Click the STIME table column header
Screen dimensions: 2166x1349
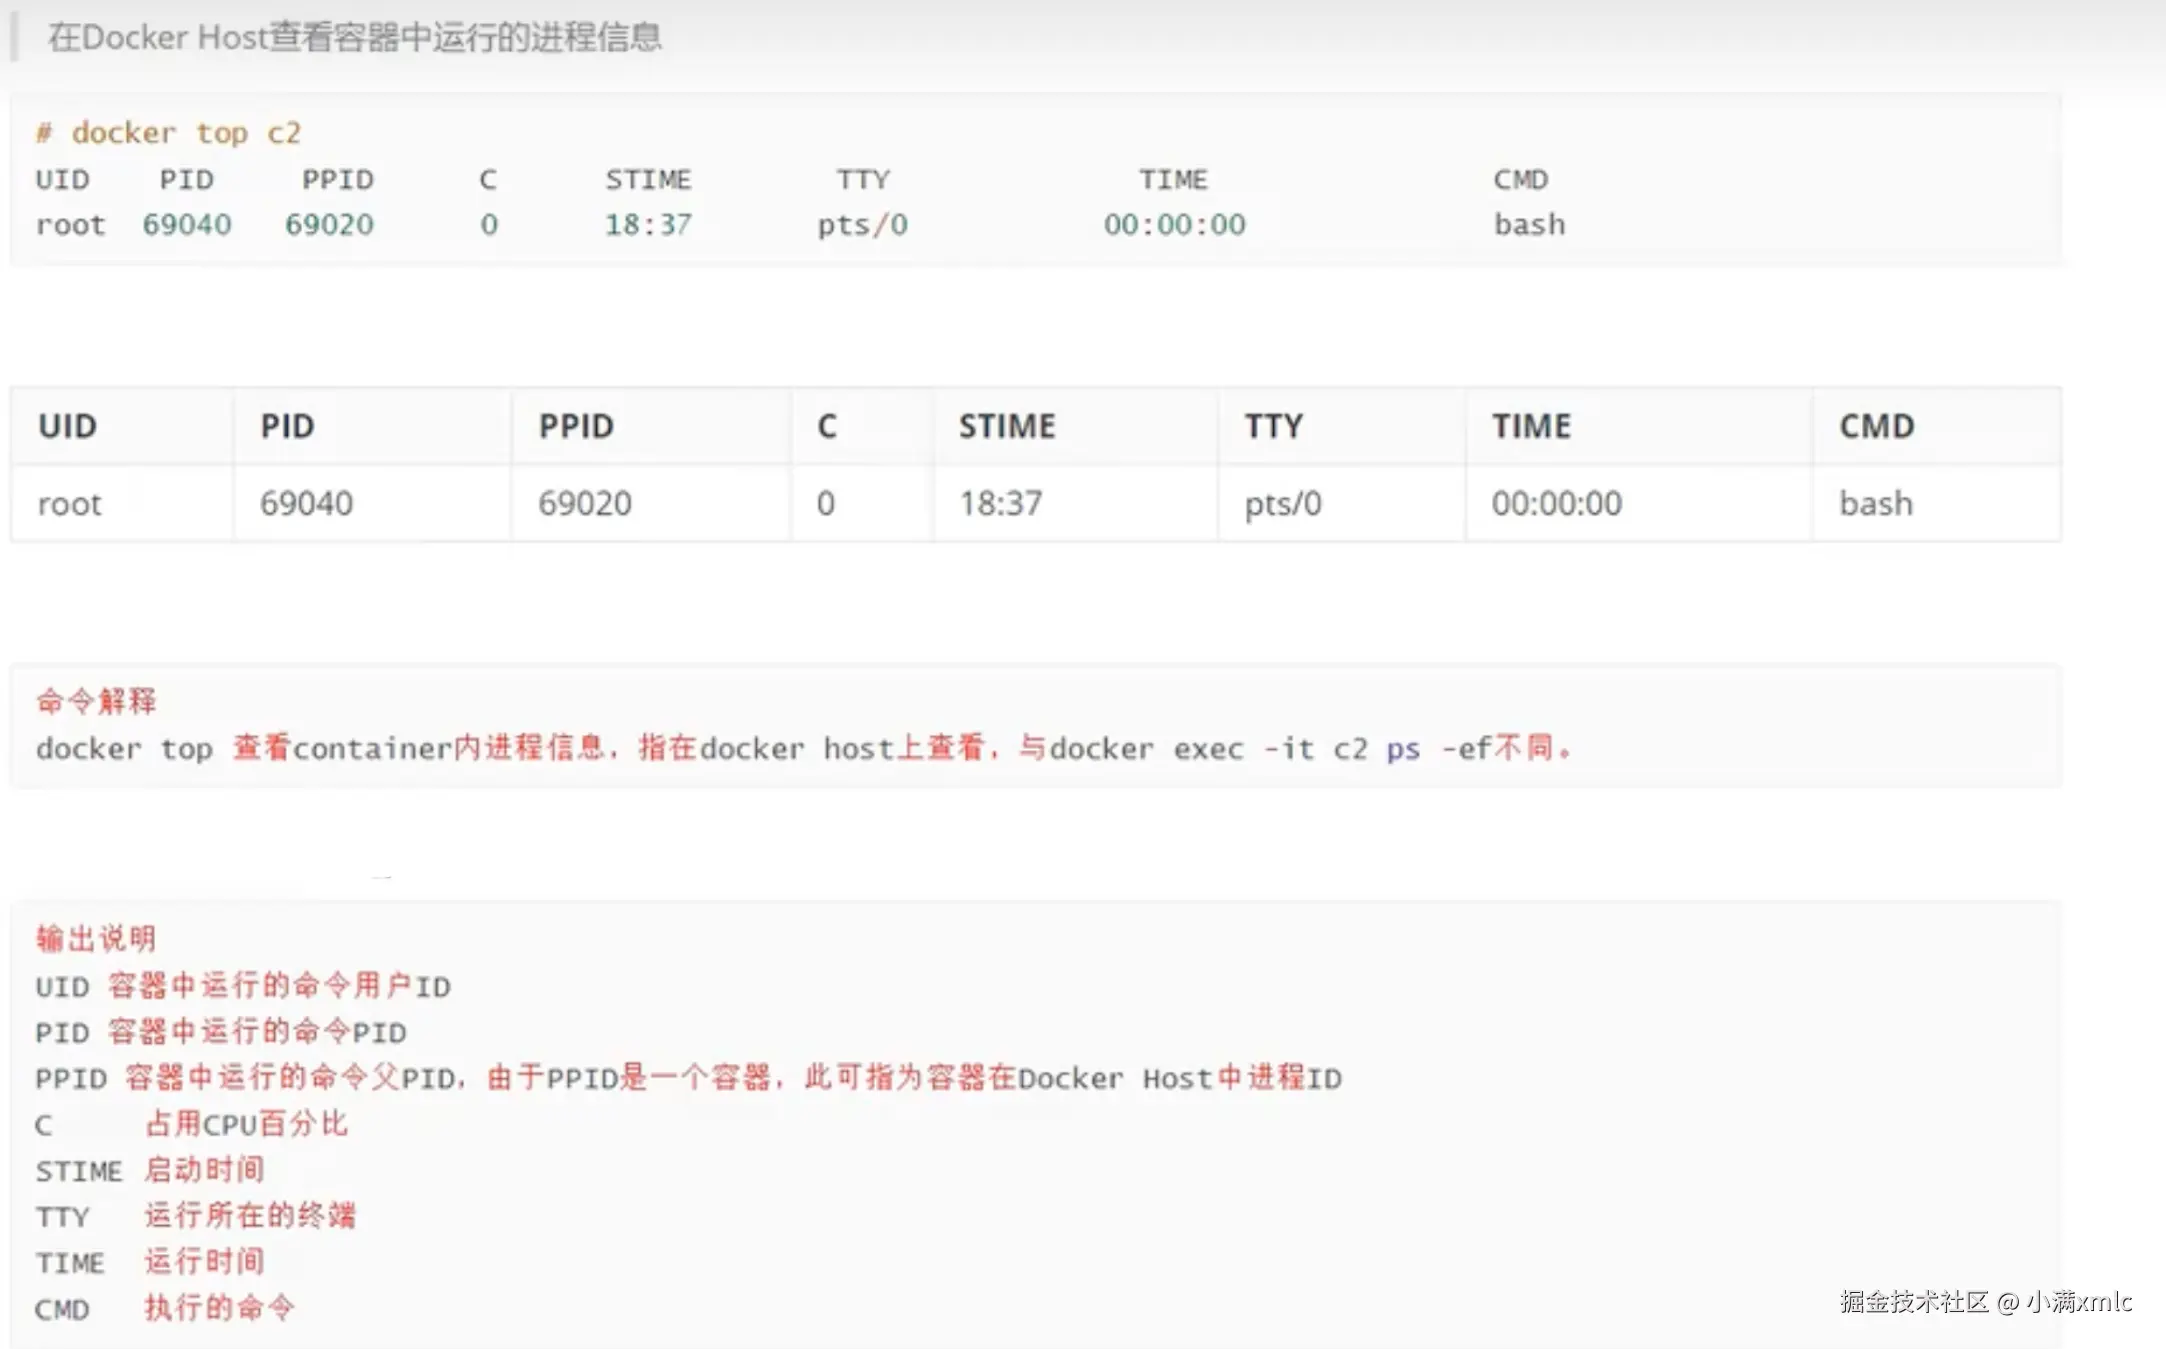(1007, 426)
